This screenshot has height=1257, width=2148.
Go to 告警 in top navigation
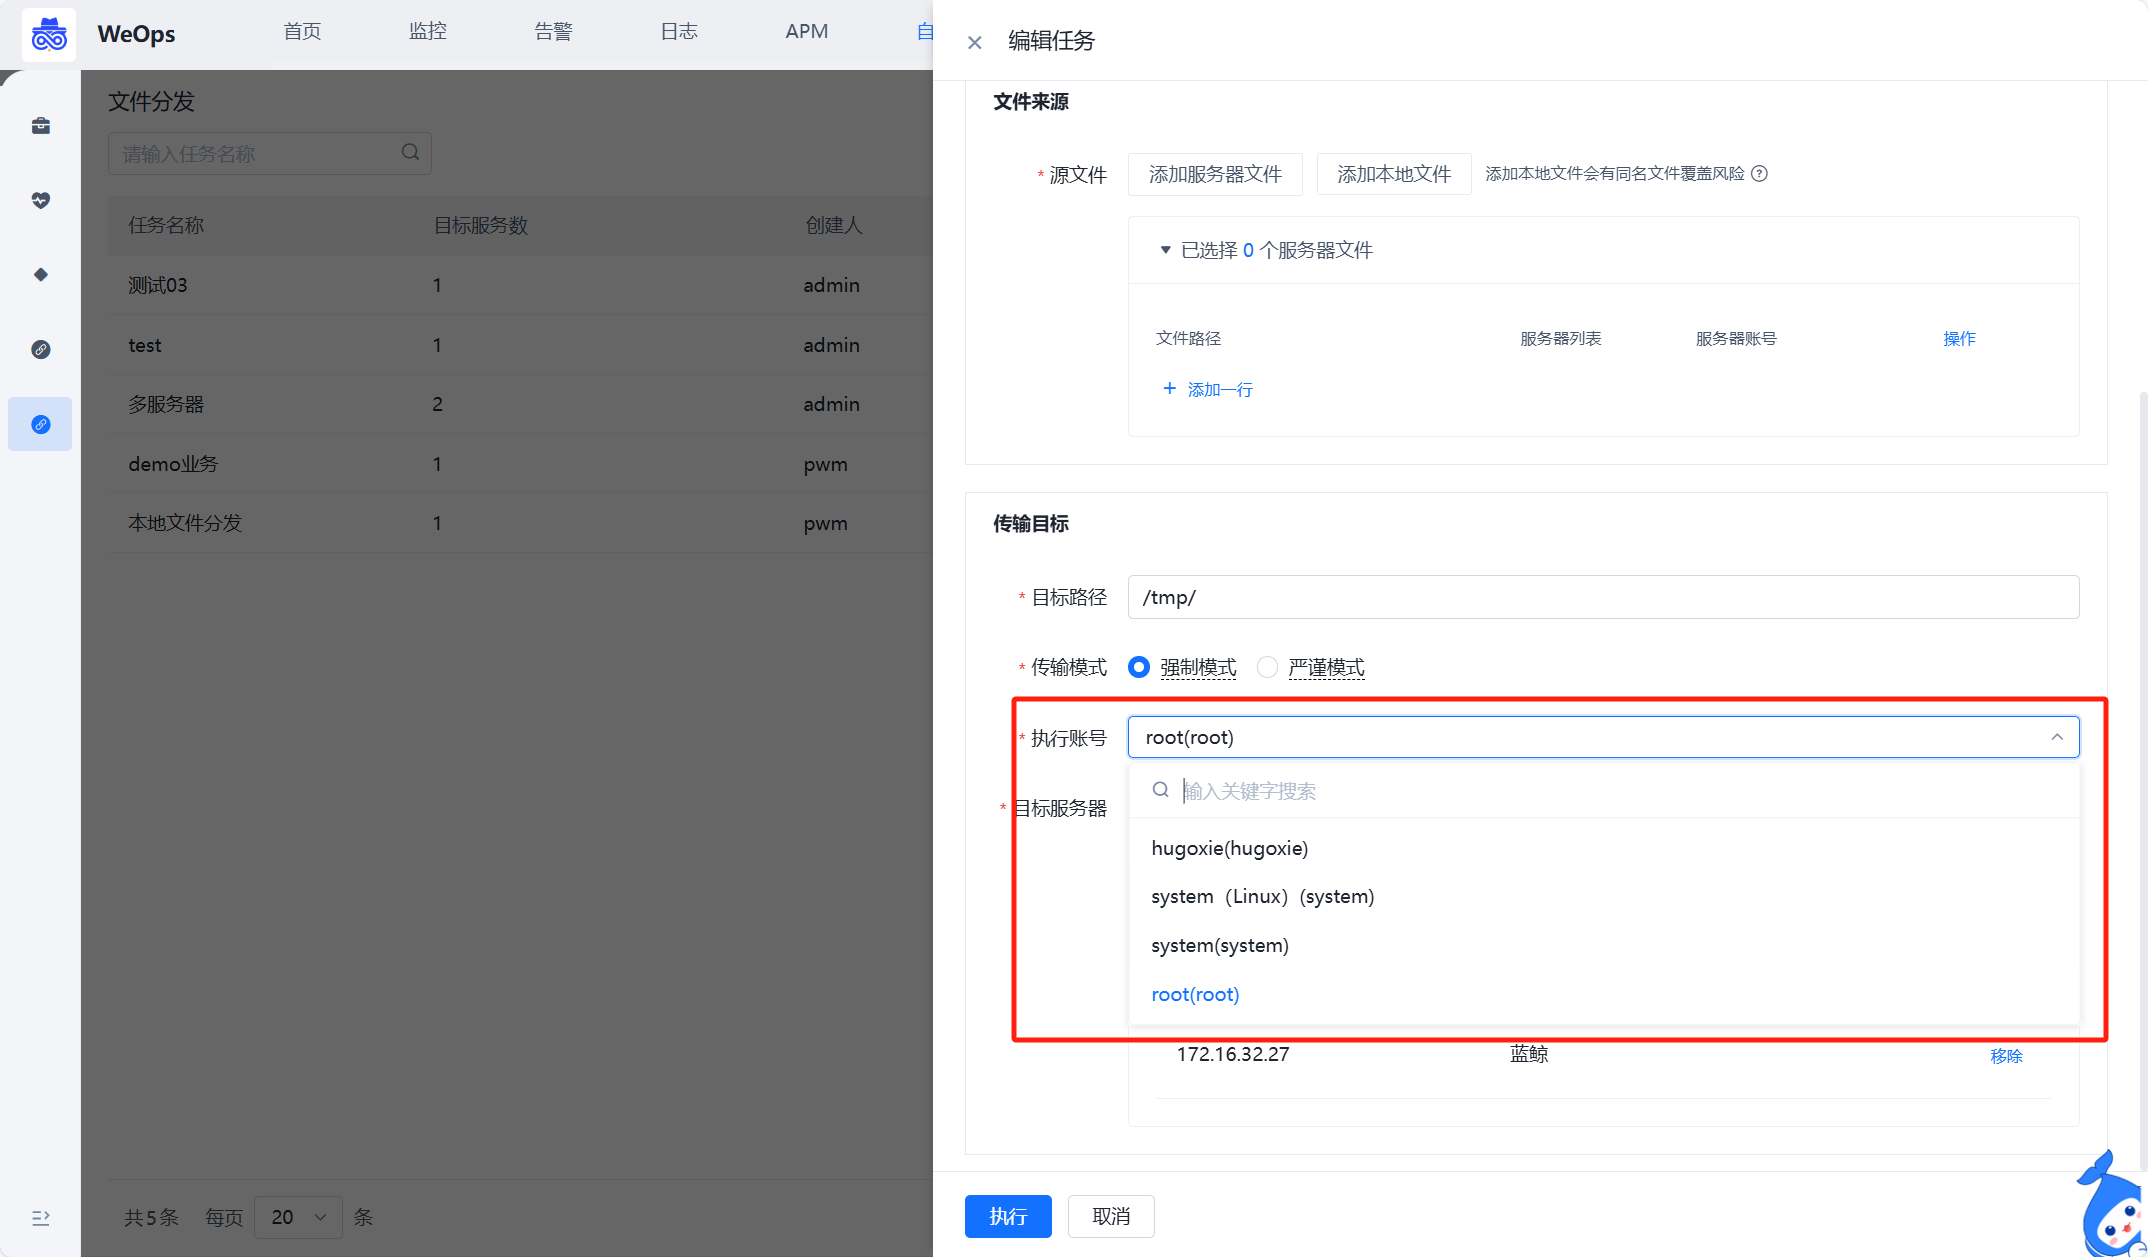[x=553, y=32]
